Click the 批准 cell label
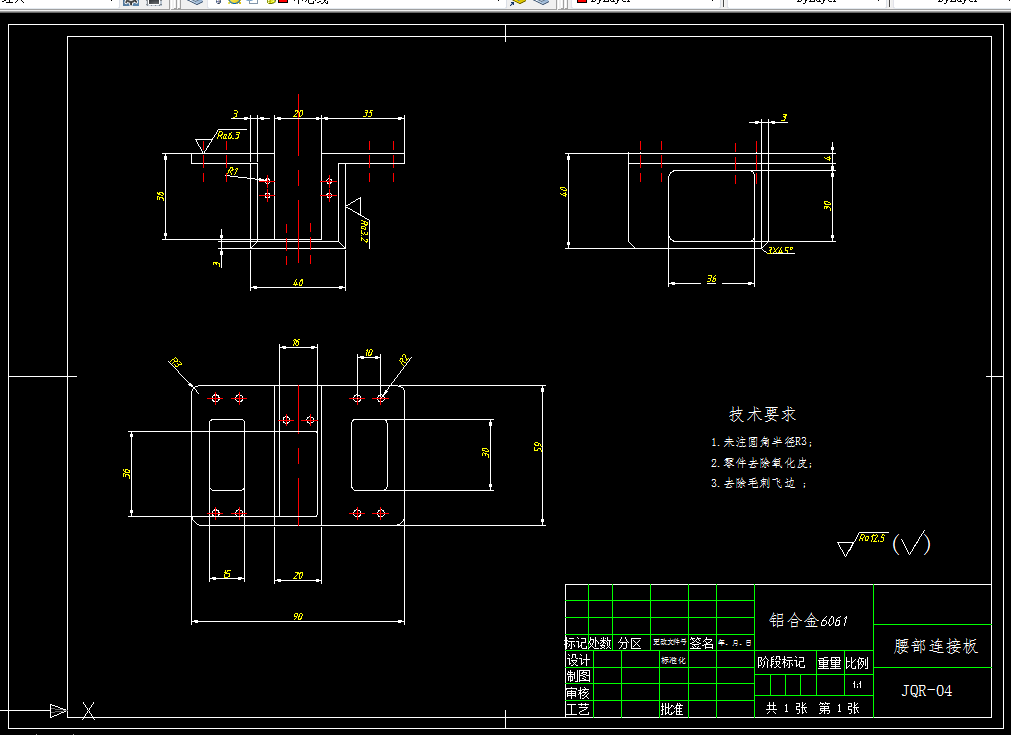1011x735 pixels. click(672, 709)
